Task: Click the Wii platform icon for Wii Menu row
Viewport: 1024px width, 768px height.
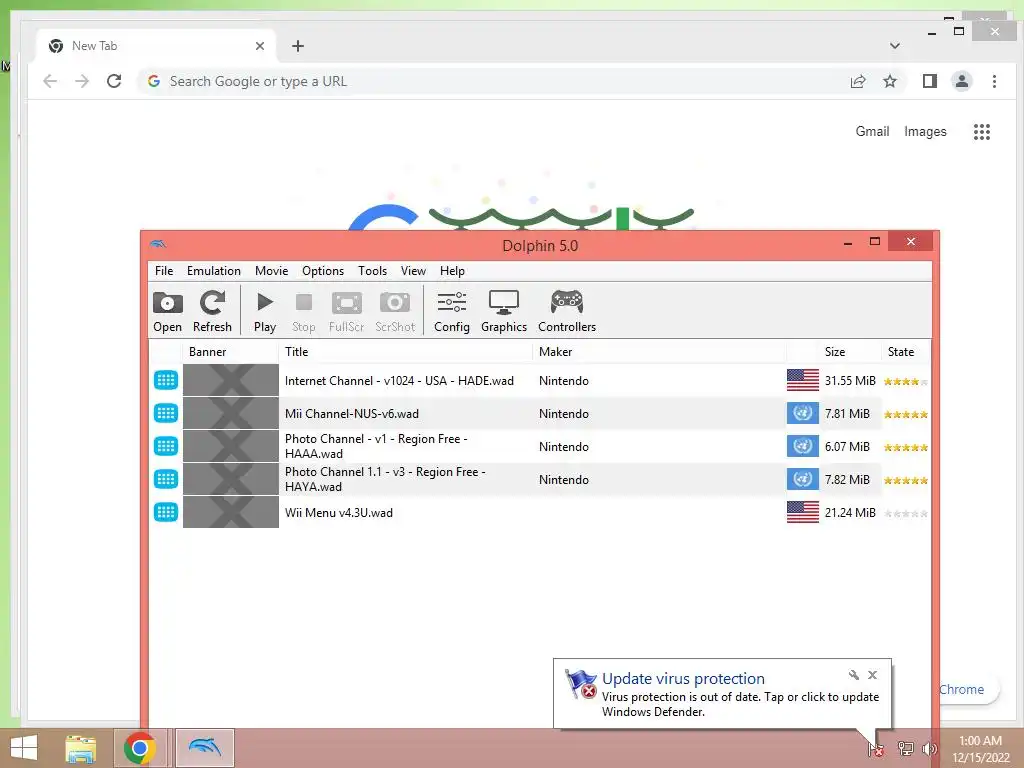Action: pos(166,512)
